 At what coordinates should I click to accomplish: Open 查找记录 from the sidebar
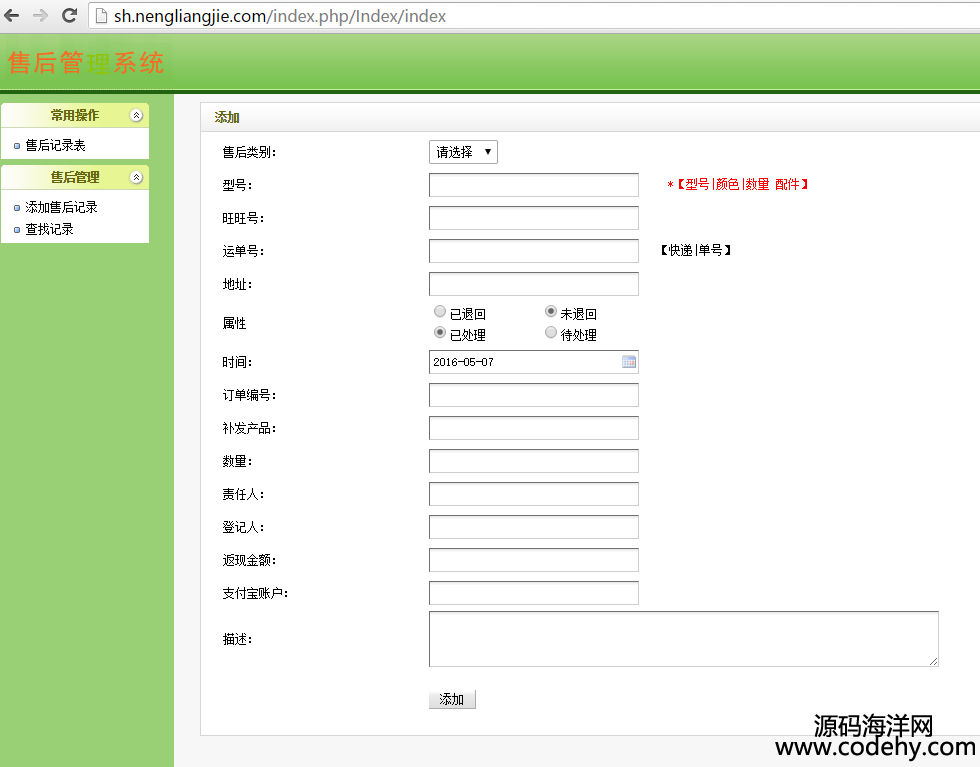[49, 229]
